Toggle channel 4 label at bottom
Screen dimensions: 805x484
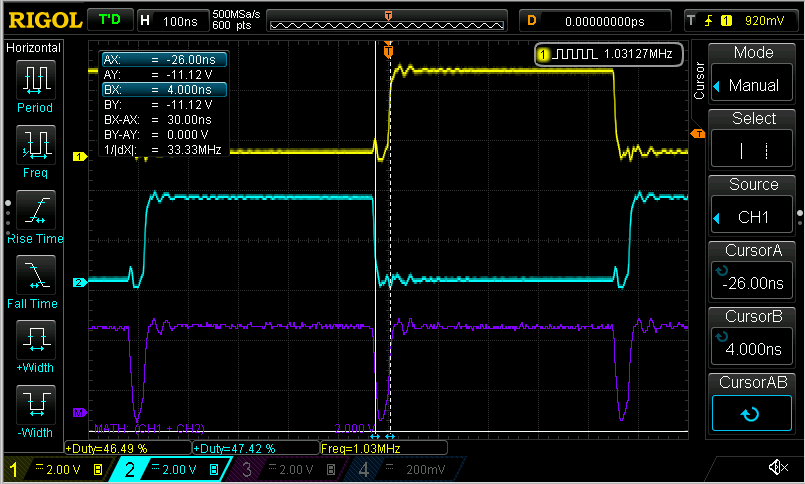click(363, 469)
